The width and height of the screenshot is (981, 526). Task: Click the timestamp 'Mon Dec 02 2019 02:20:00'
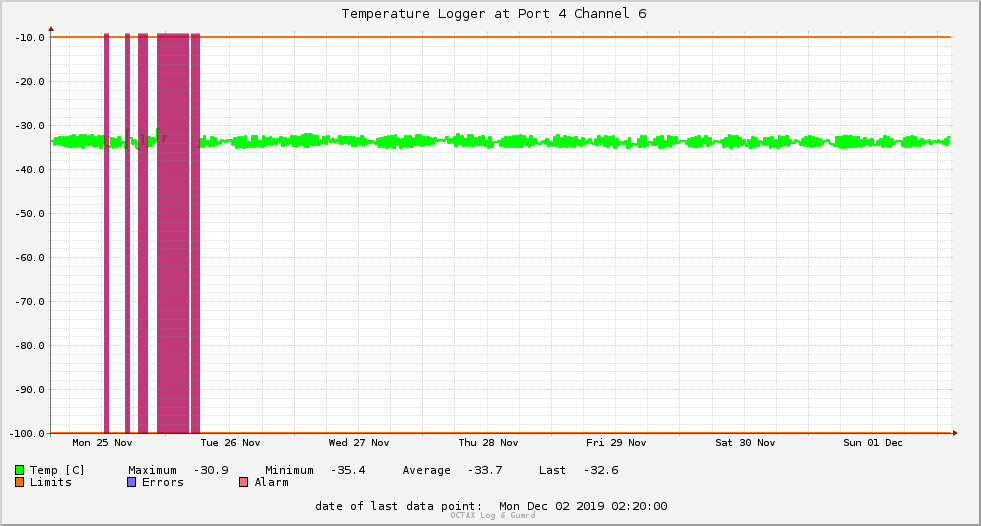[583, 506]
